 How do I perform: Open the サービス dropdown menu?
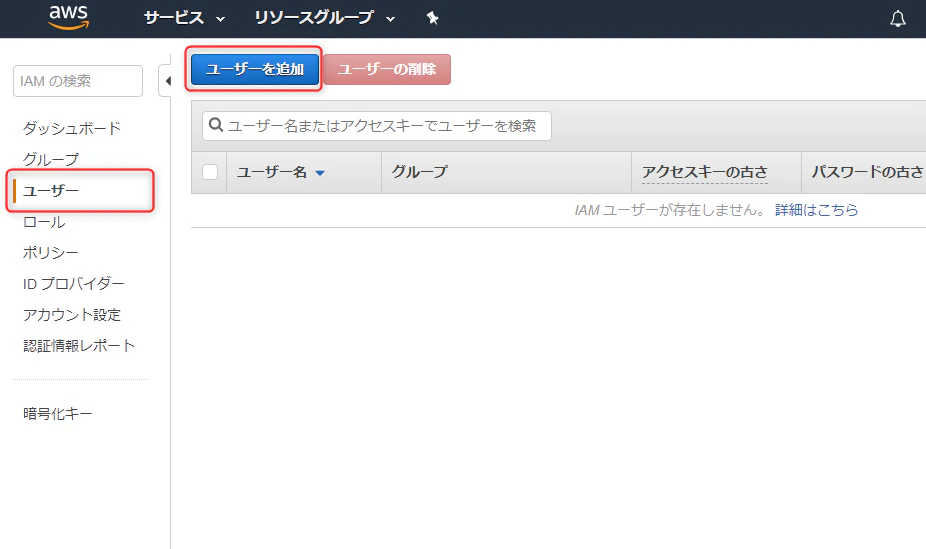(184, 18)
